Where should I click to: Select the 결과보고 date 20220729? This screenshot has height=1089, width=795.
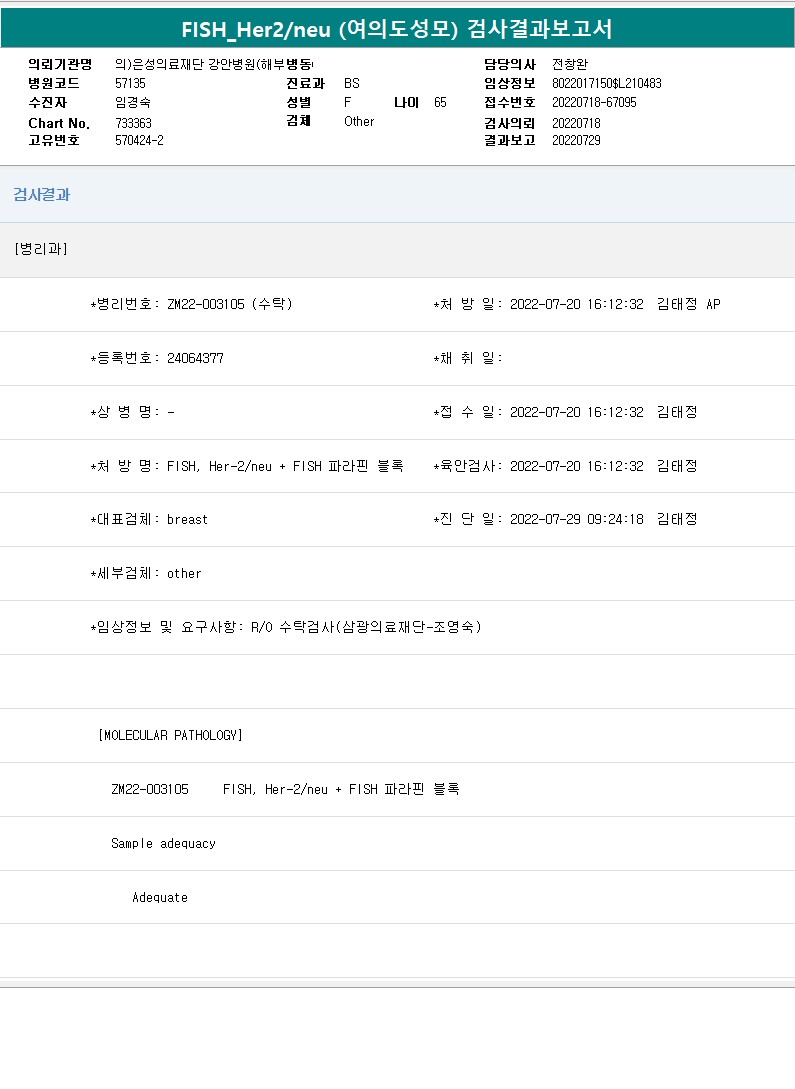[576, 141]
